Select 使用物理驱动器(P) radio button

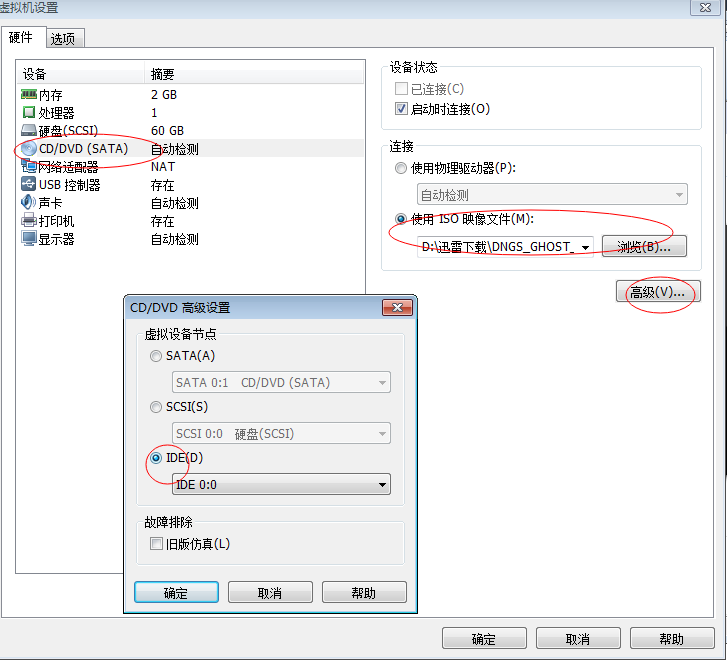coord(401,168)
